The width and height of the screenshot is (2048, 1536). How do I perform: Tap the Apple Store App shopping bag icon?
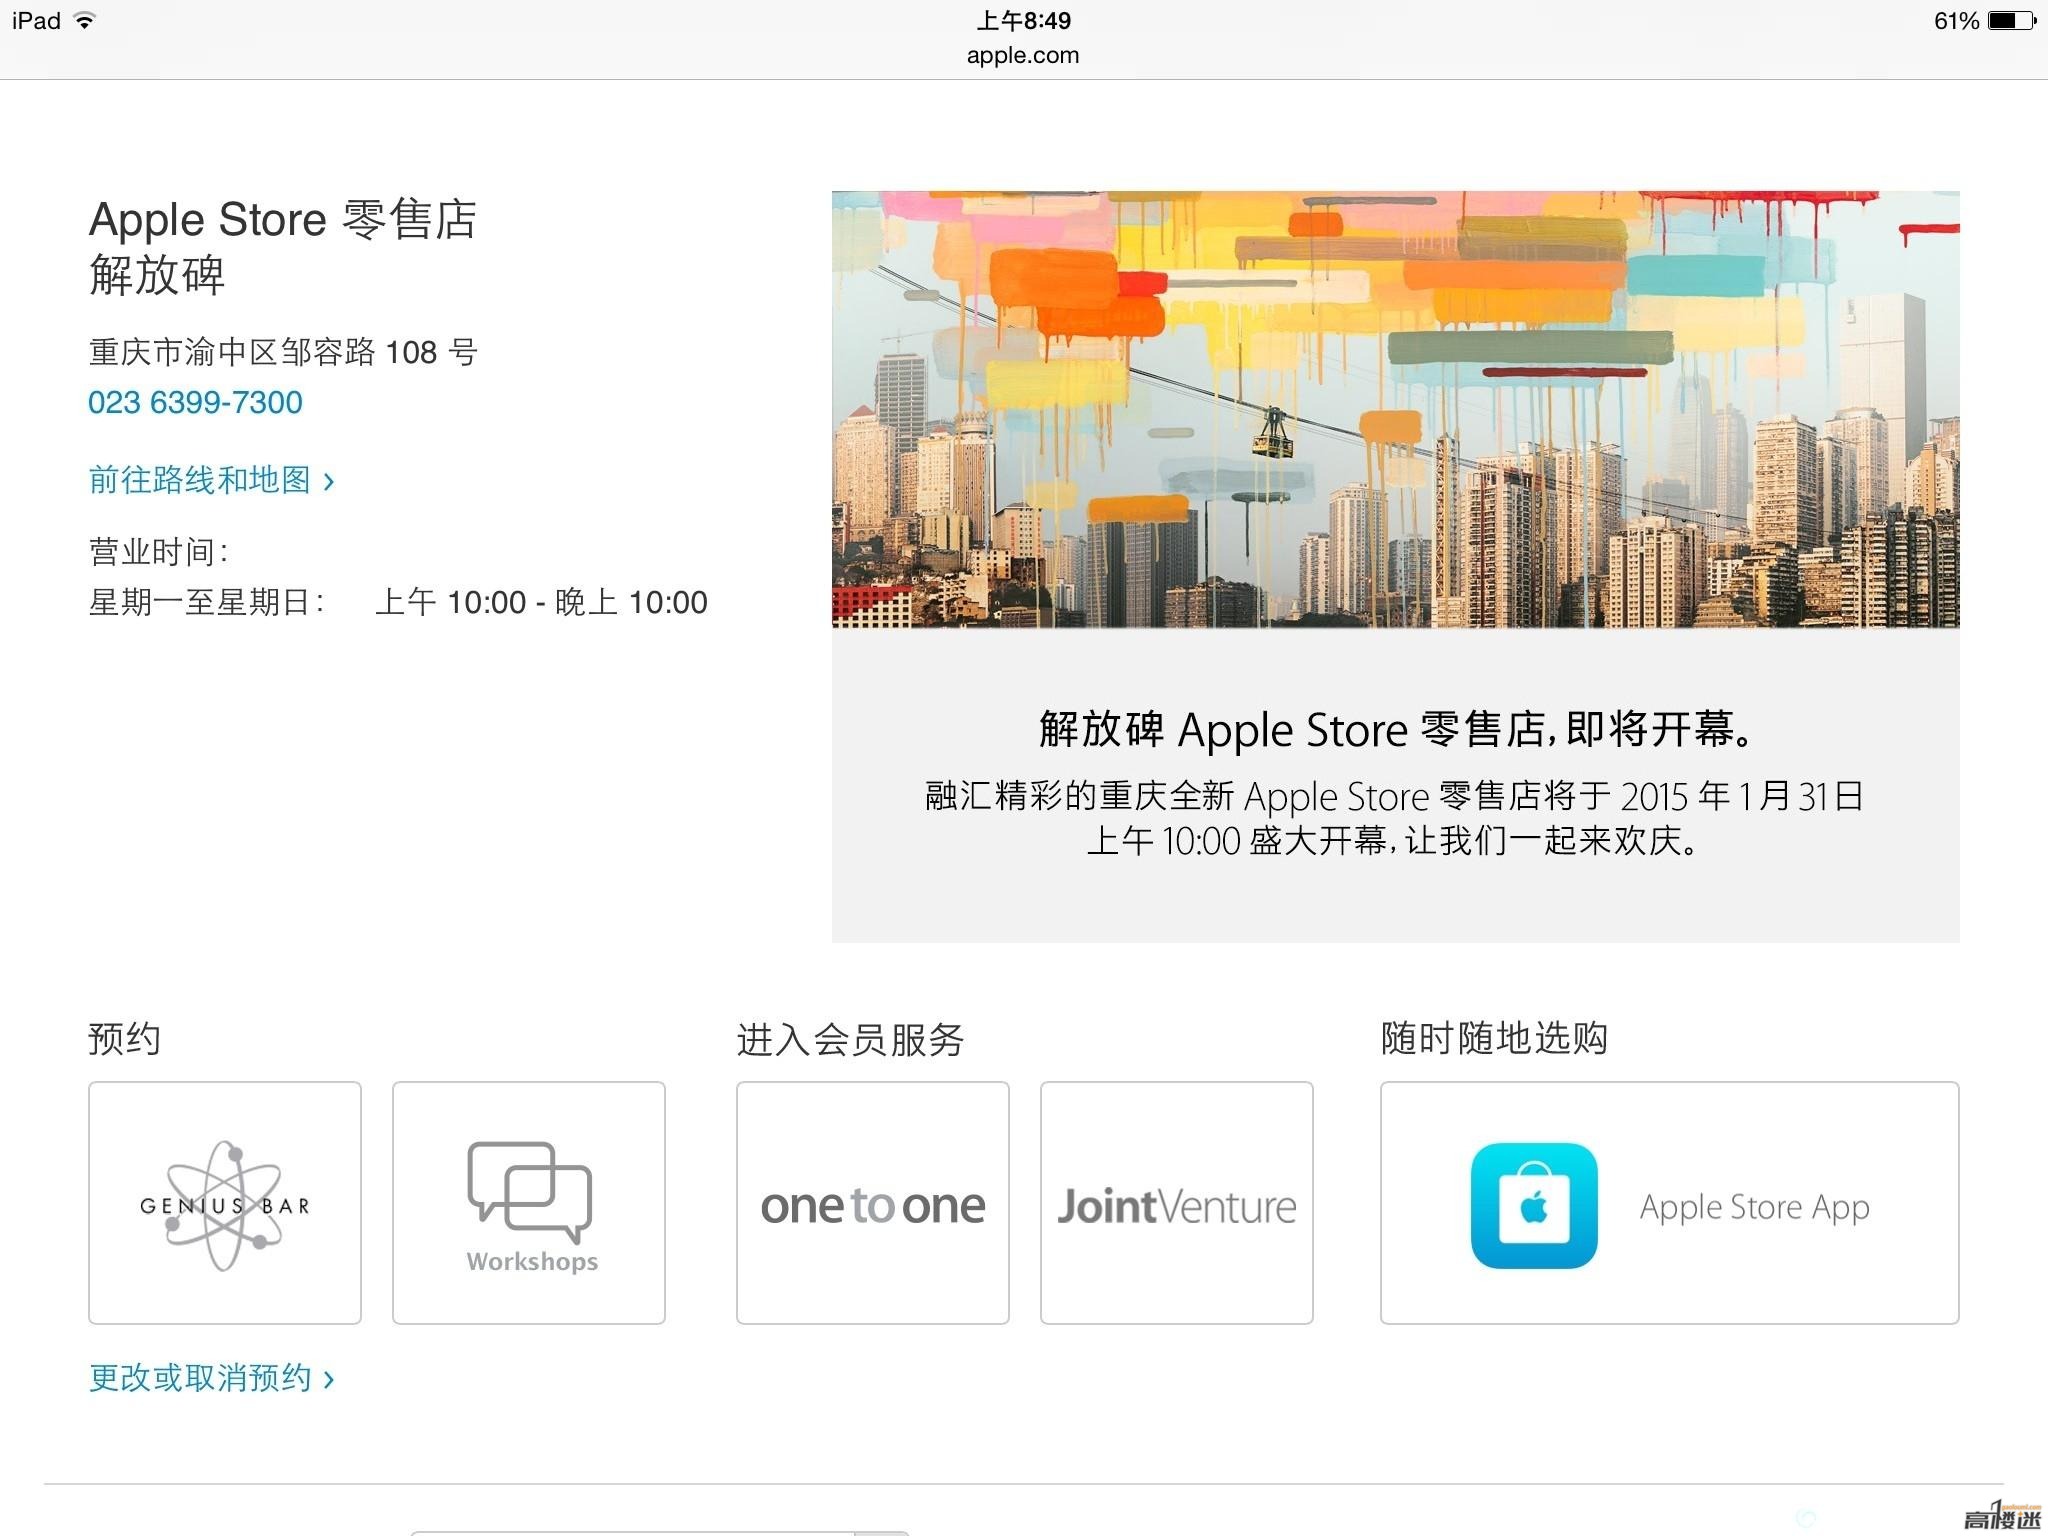click(x=1534, y=1206)
